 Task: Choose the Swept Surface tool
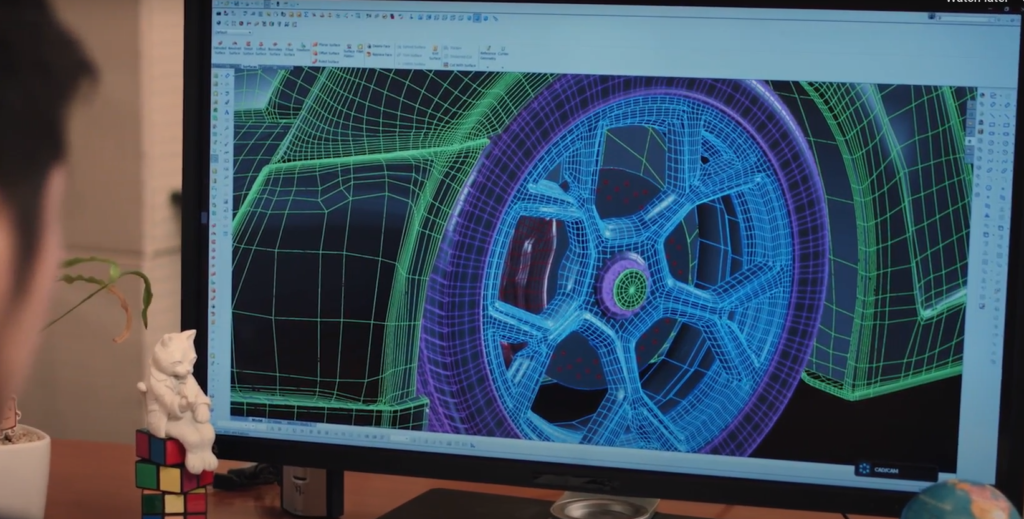[248, 50]
